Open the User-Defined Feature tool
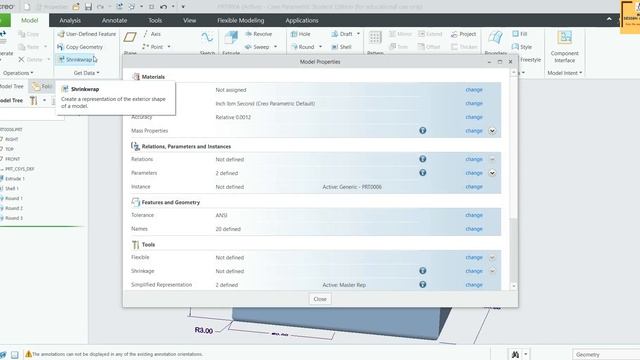 click(x=87, y=34)
